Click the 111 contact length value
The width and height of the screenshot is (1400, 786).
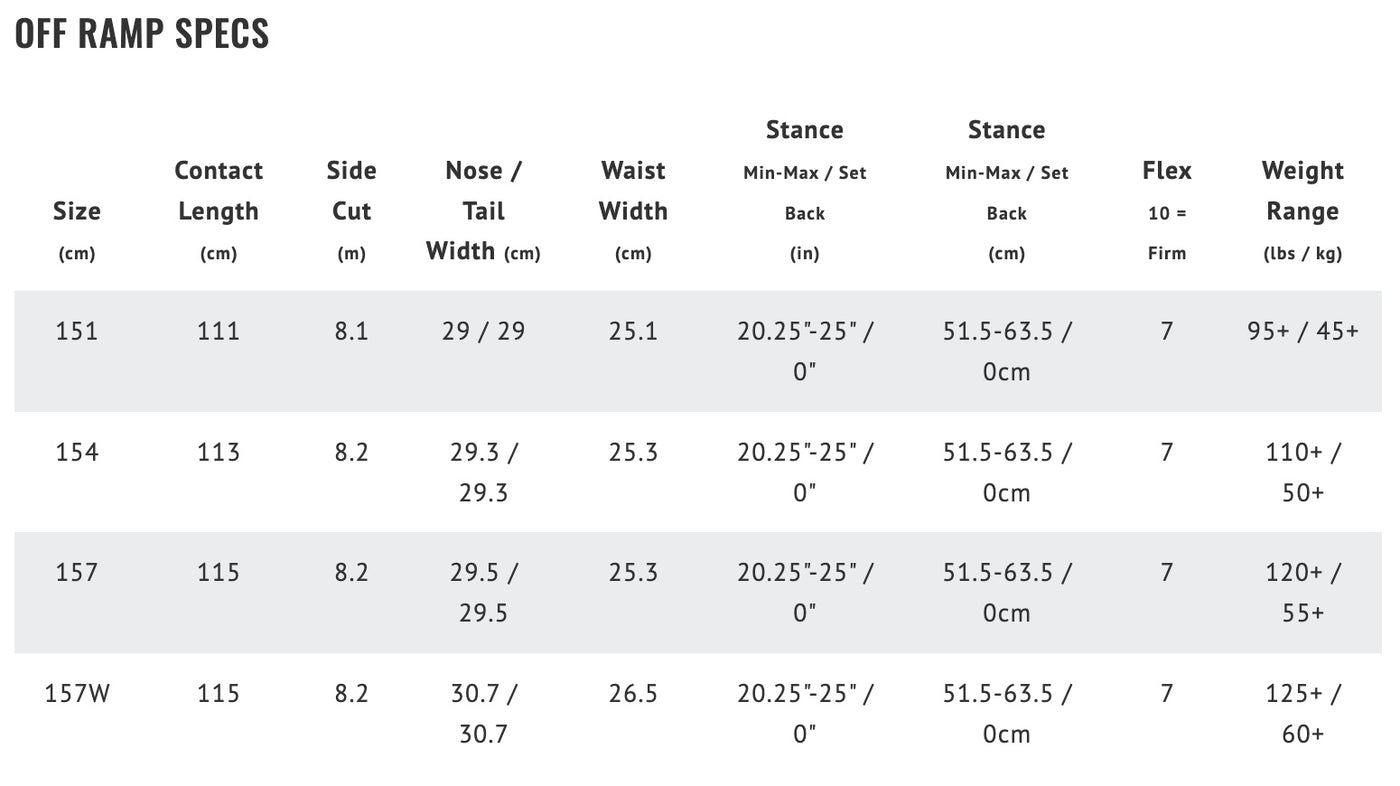219,331
